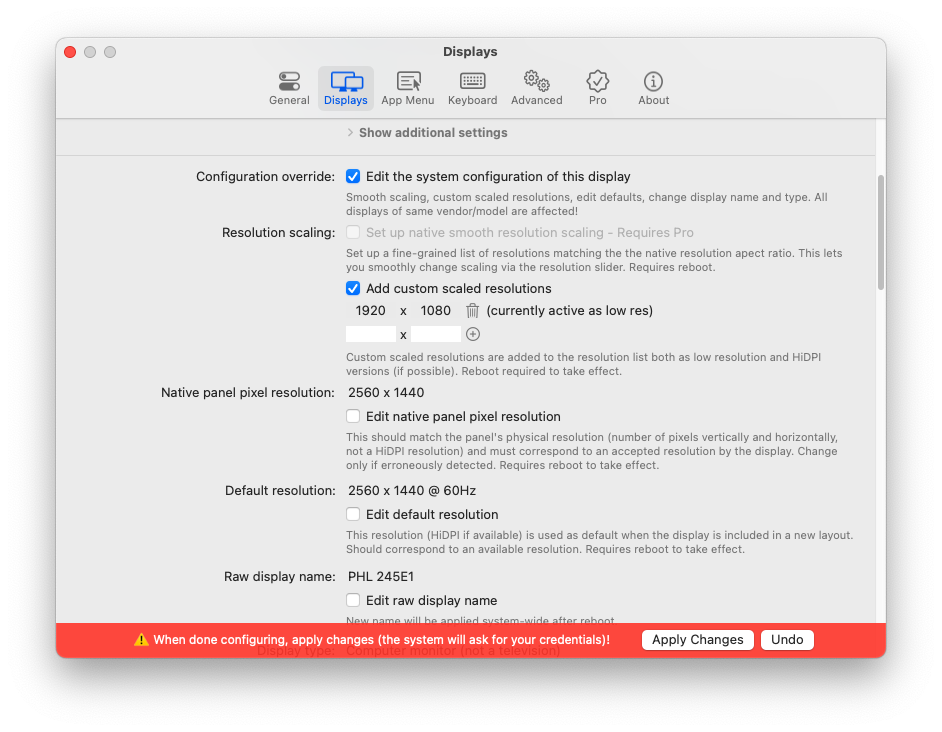942x732 pixels.
Task: Open the Pro section icon
Action: tap(597, 87)
